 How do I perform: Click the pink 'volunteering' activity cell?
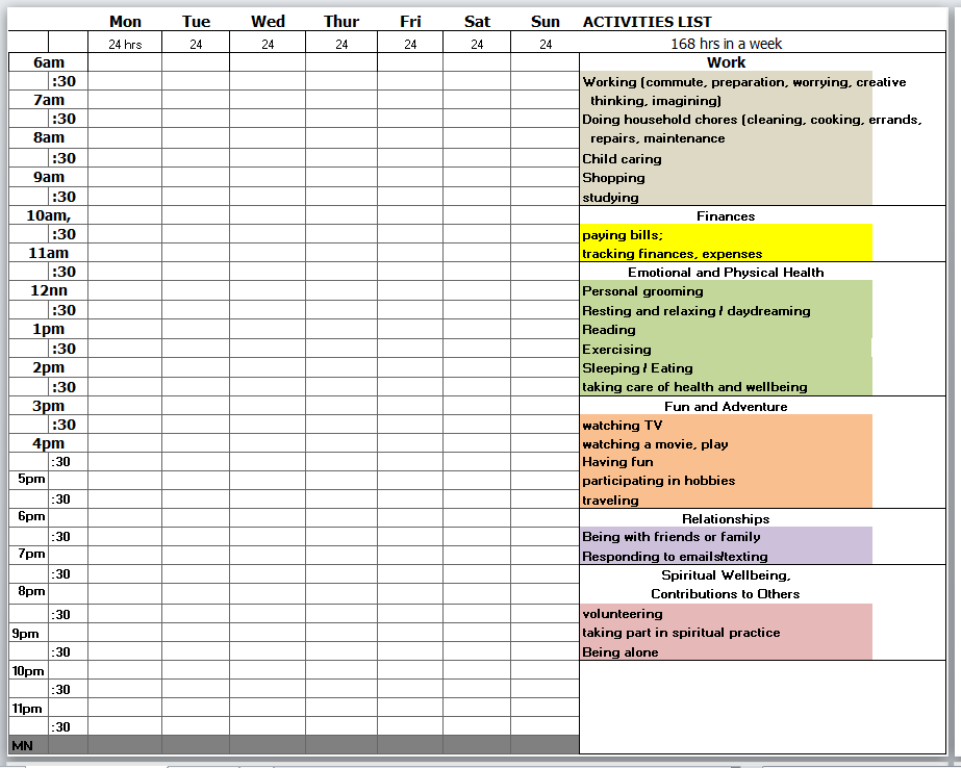coord(622,614)
